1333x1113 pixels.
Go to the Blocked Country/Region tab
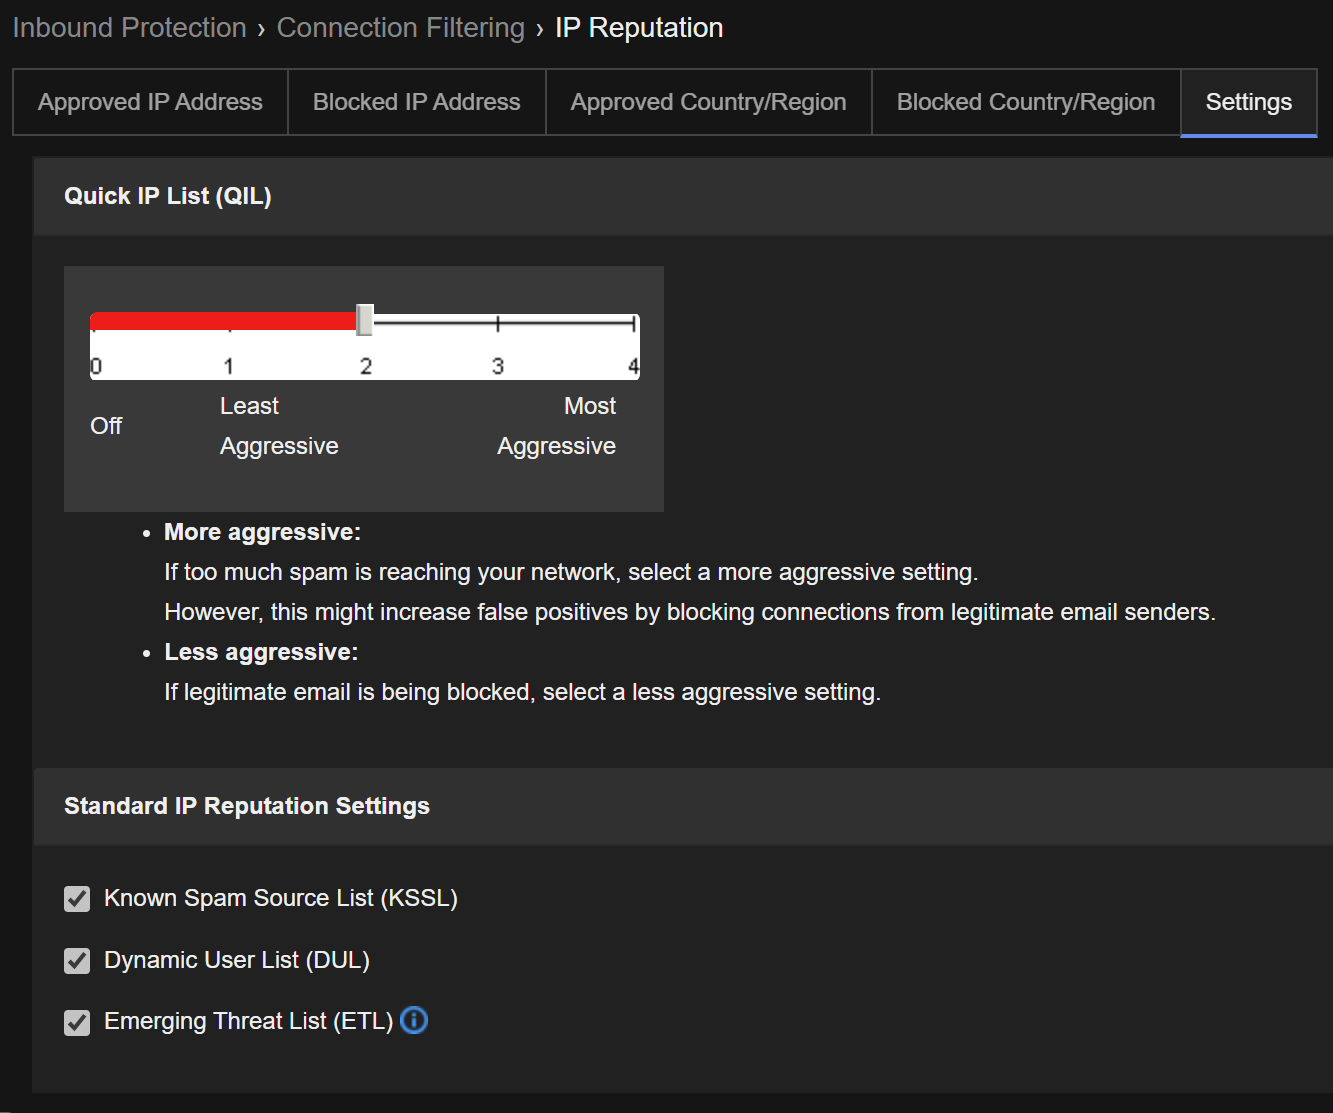coord(1025,102)
